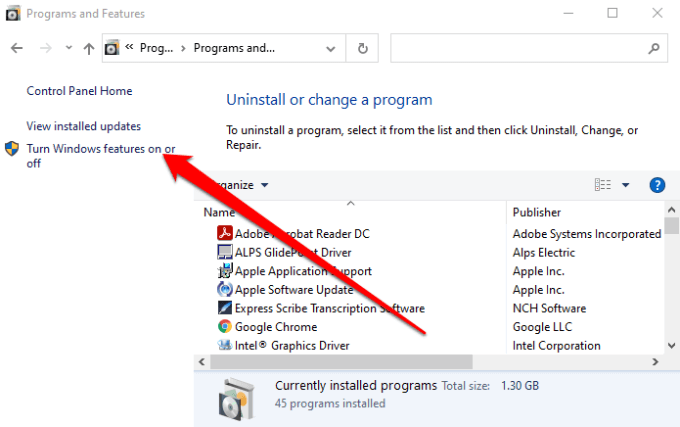
Task: Open Control Panel Home link
Action: pos(79,91)
